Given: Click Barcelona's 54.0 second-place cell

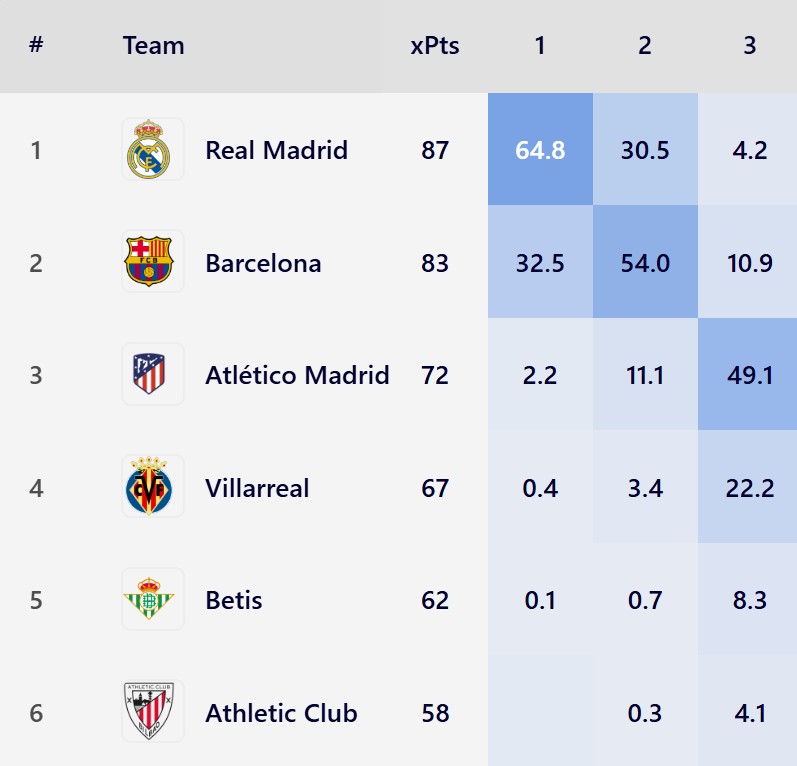Looking at the screenshot, I should pos(645,263).
